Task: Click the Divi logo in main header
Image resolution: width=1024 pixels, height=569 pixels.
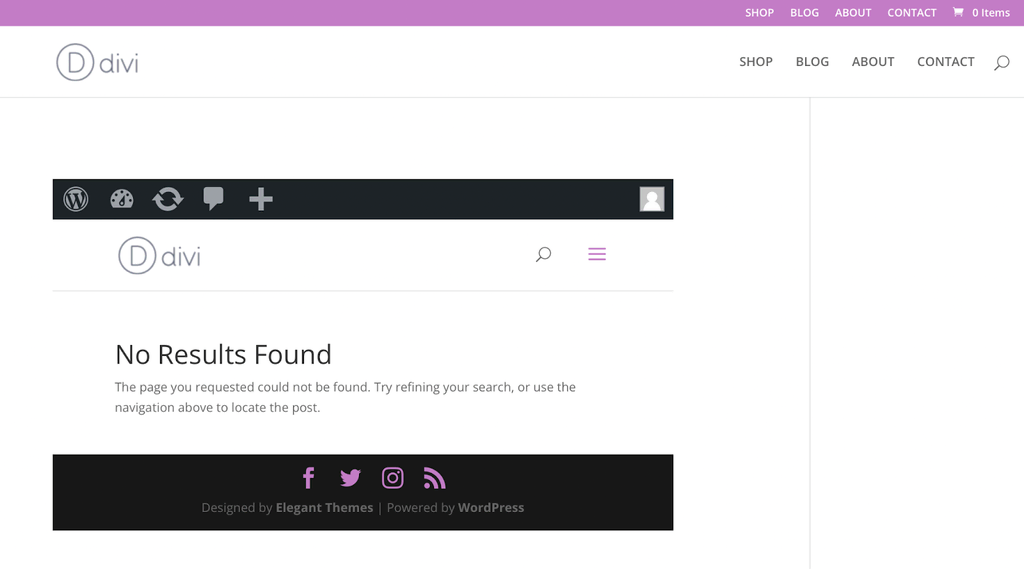Action: tap(98, 63)
